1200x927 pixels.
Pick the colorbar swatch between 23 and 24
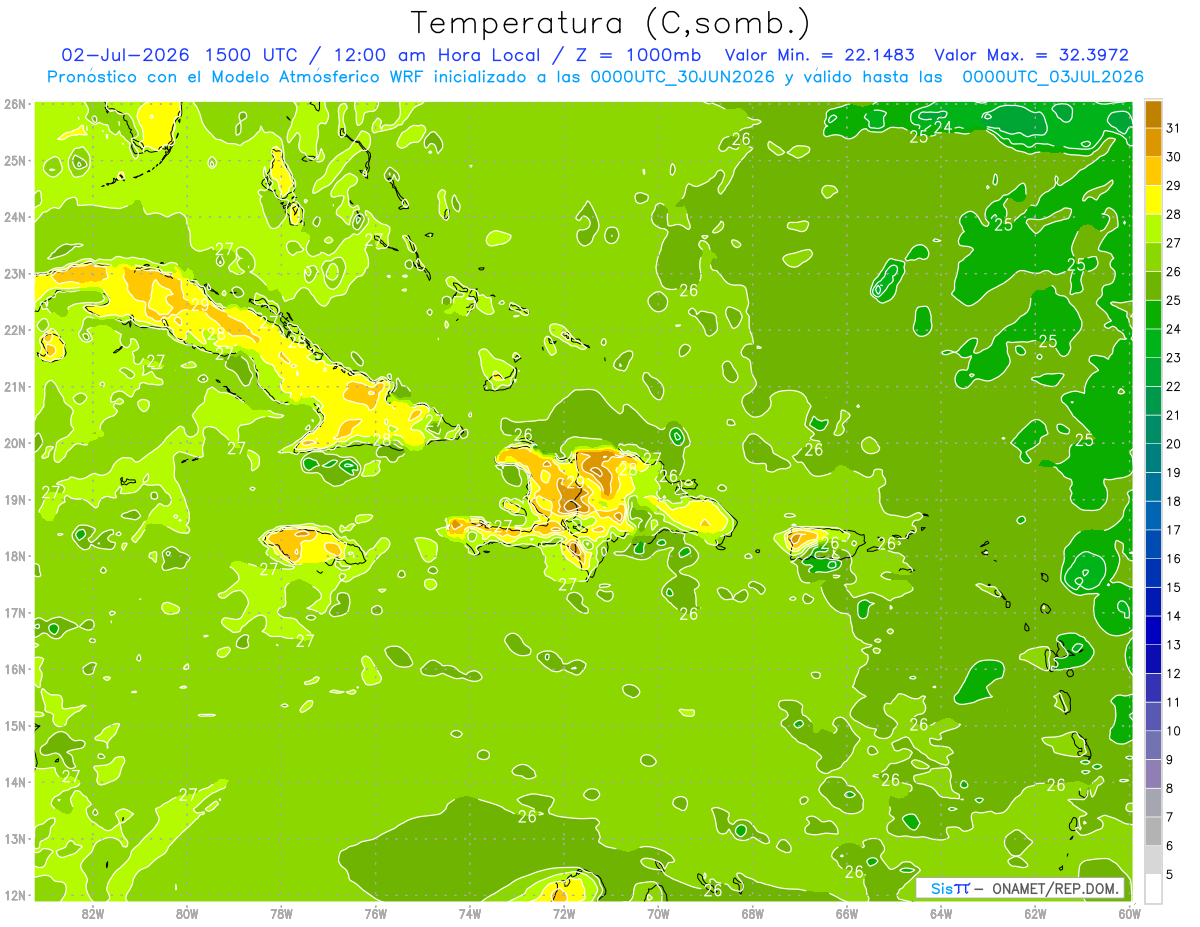tap(1153, 344)
